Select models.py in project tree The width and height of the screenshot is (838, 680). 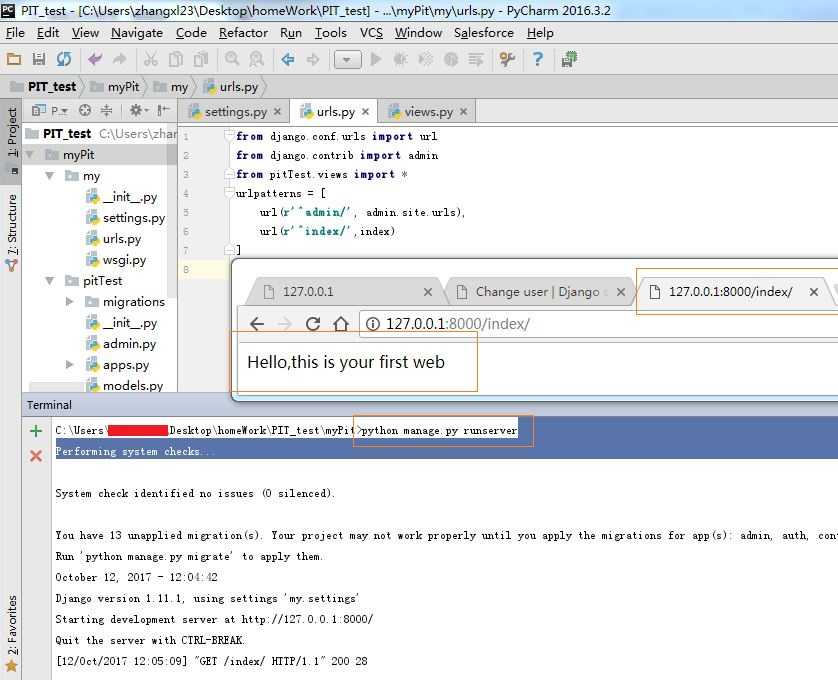pos(125,385)
